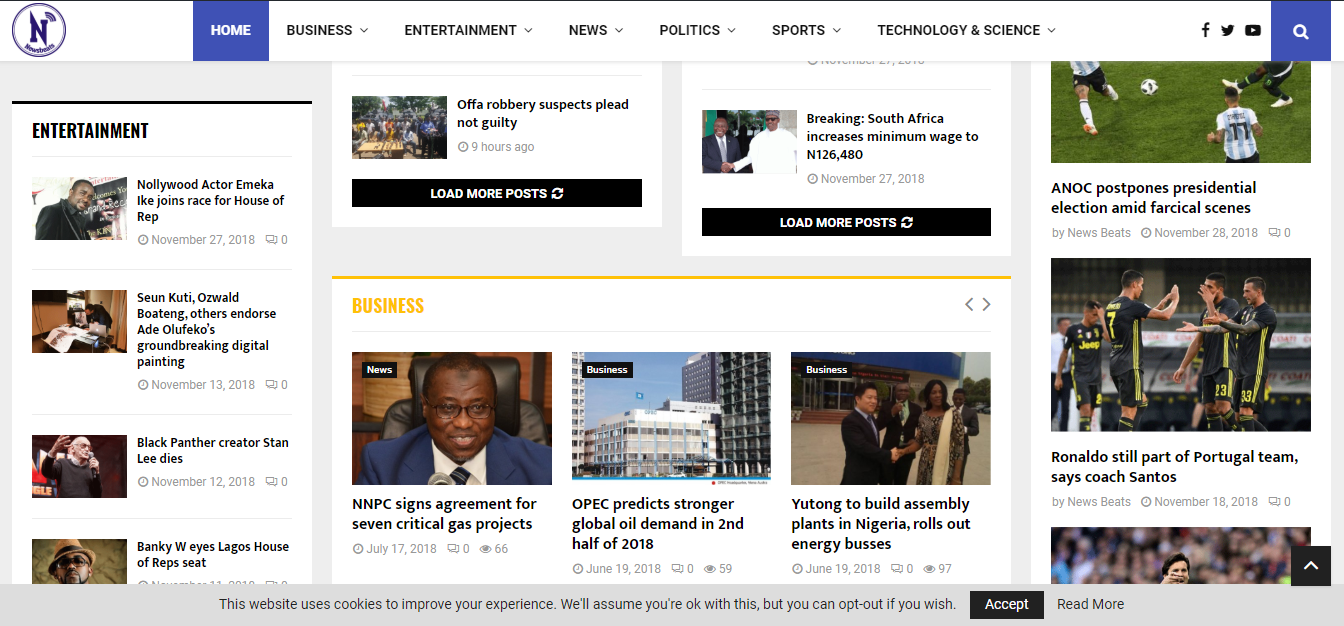Click LOAD MORE POSTS under Offa robbery story

pos(496,193)
